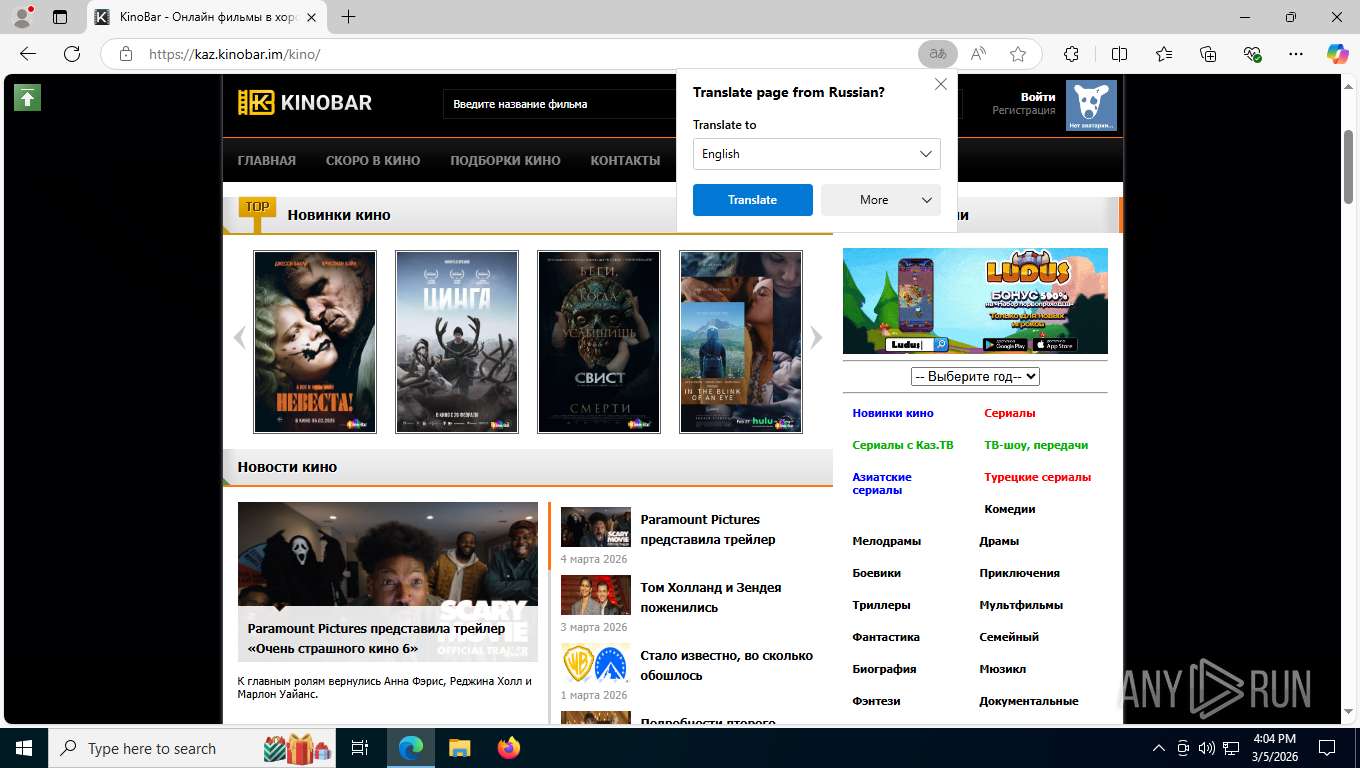Open the ТВ-шоу, передачи link
The width and height of the screenshot is (1360, 768).
point(1036,445)
